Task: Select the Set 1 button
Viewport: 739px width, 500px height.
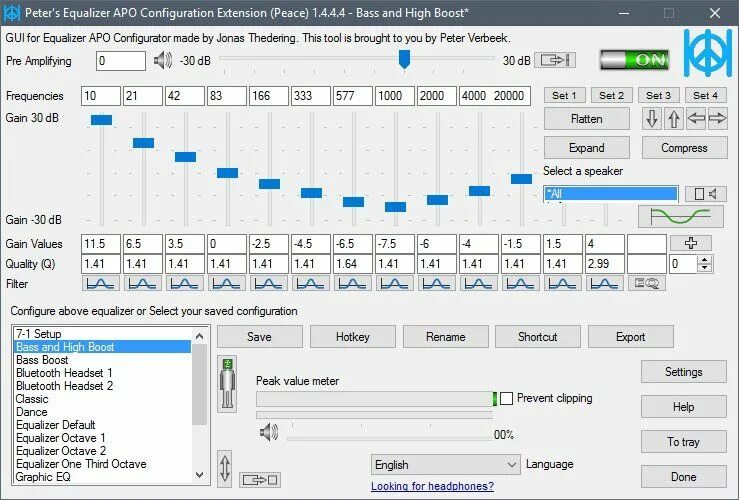Action: tap(564, 95)
